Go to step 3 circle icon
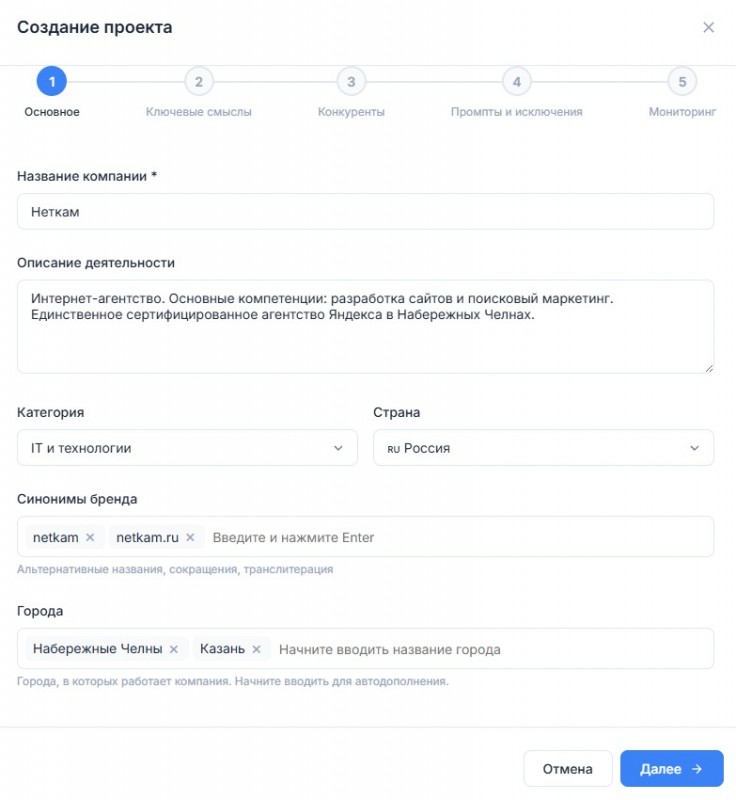 click(351, 82)
